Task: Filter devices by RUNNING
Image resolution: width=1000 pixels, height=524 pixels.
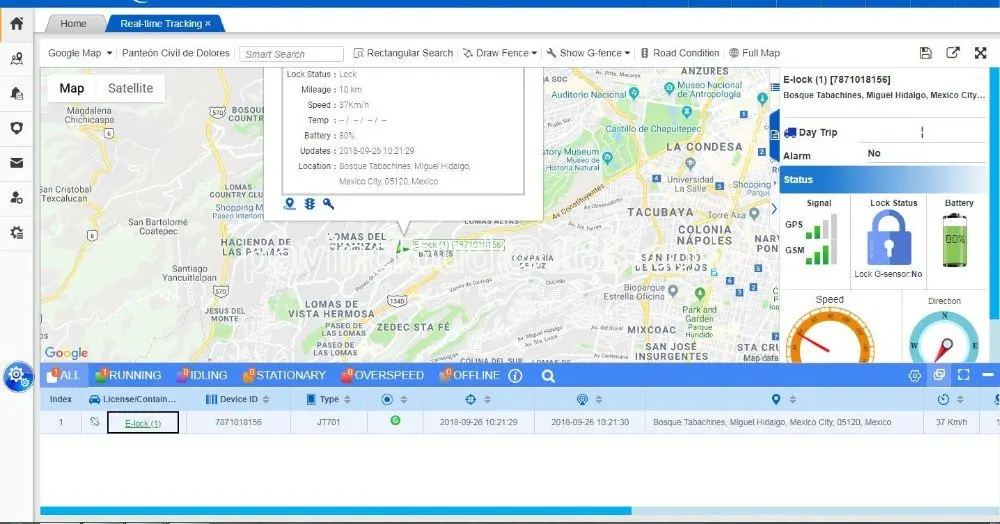Action: coord(129,375)
